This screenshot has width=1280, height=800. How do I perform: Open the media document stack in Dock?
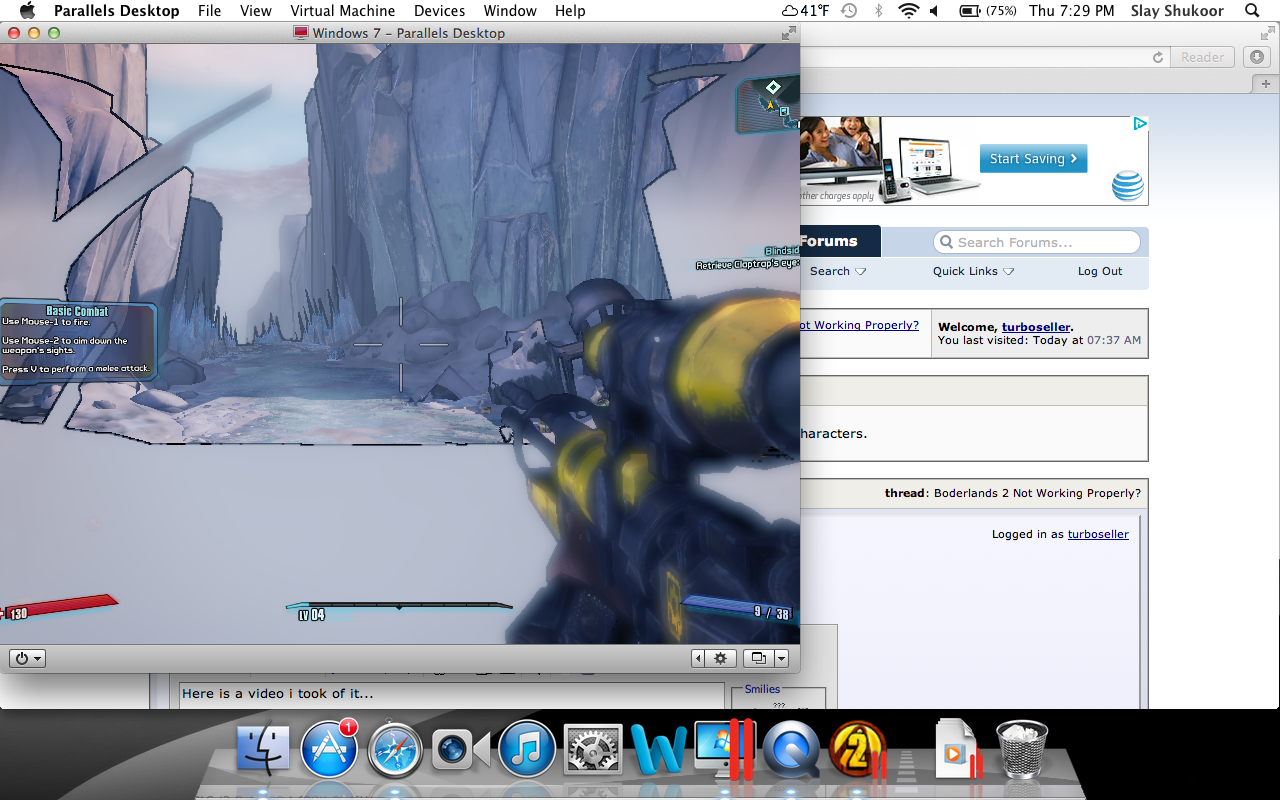point(957,749)
